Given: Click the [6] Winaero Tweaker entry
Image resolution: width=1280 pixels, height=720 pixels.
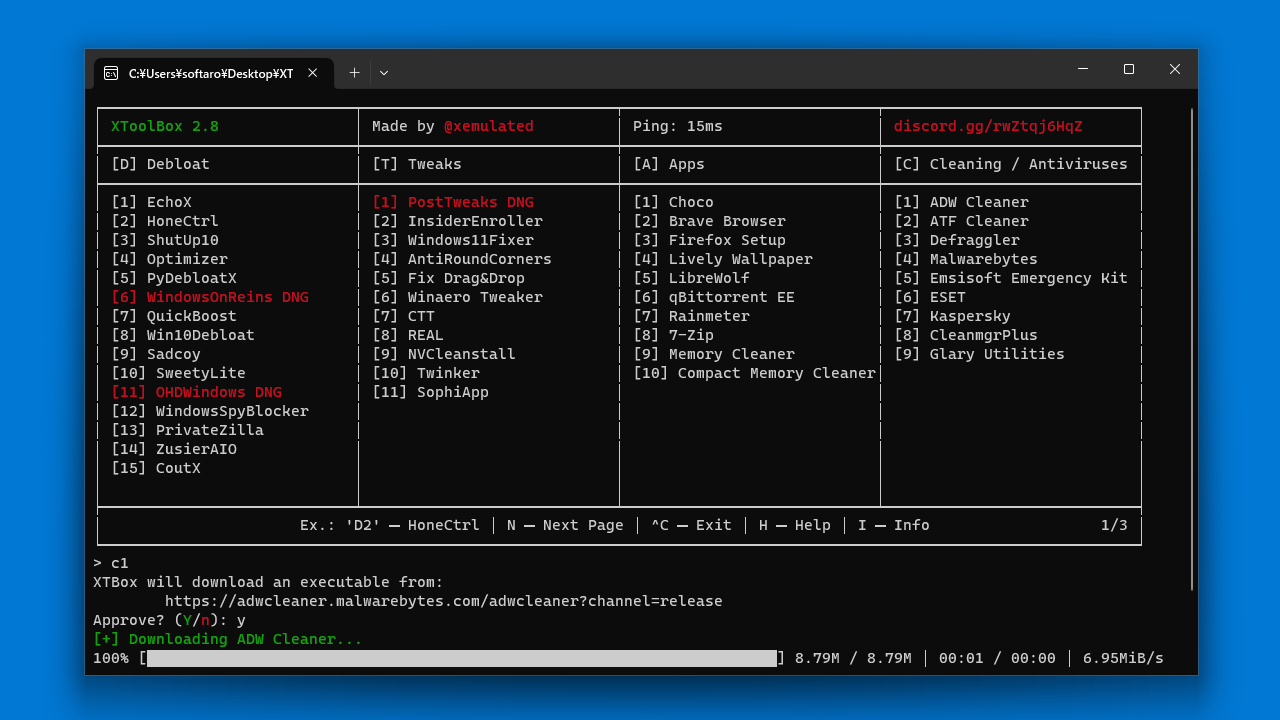Looking at the screenshot, I should tap(458, 297).
